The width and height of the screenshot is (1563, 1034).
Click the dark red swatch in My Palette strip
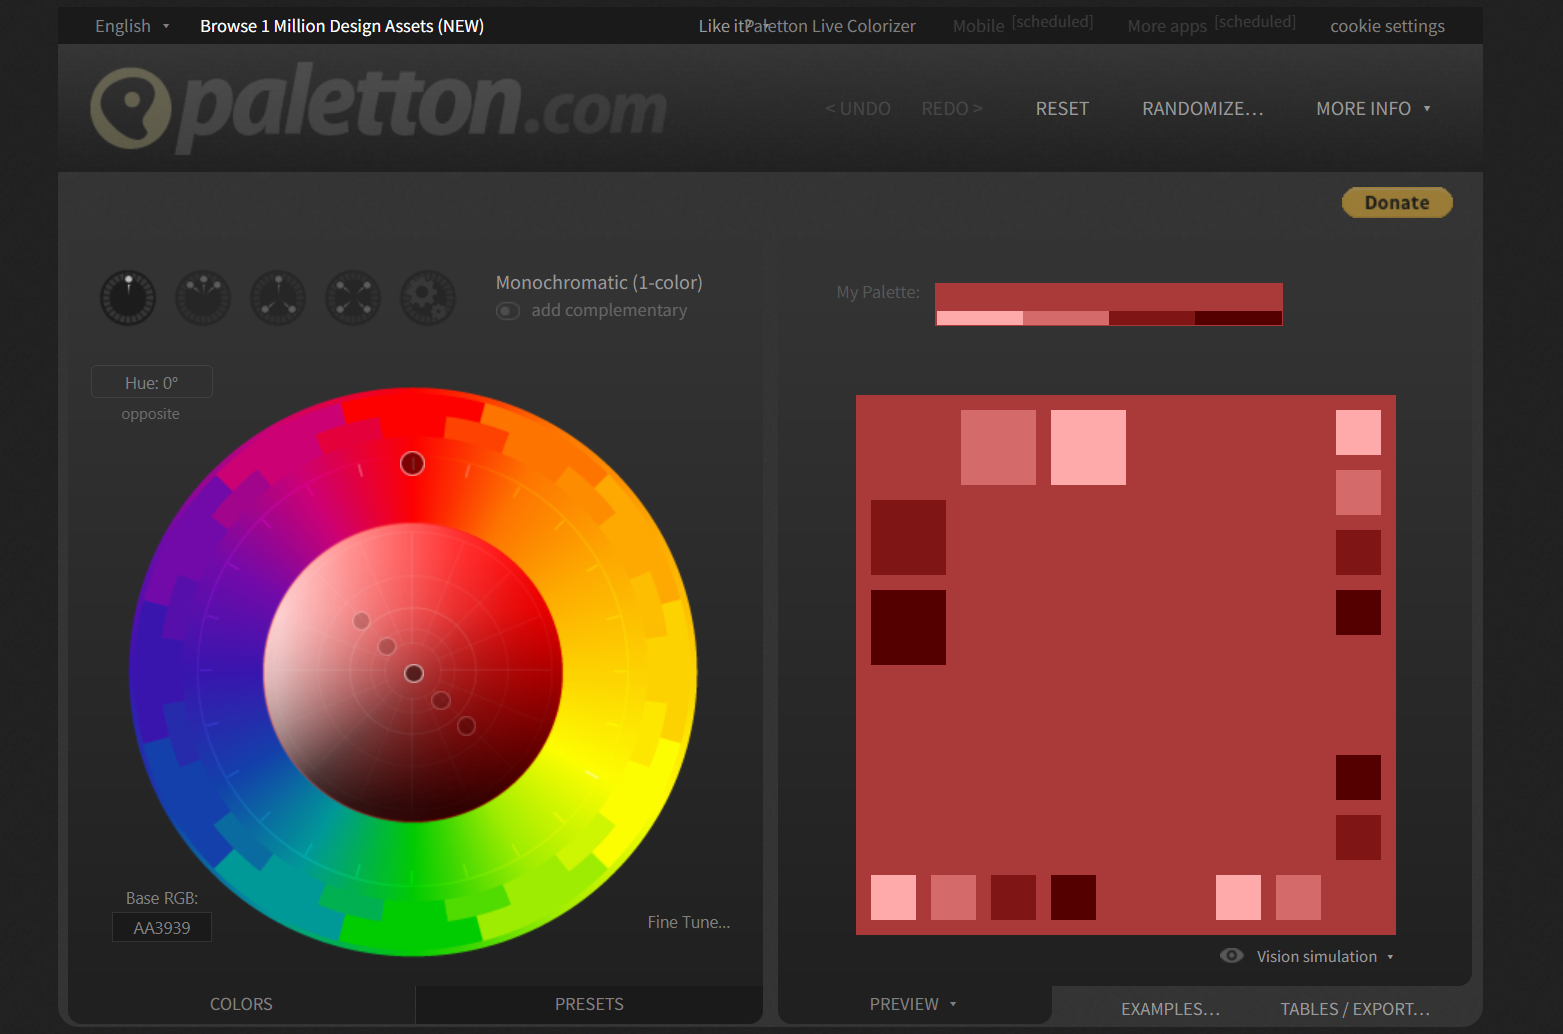[1152, 318]
